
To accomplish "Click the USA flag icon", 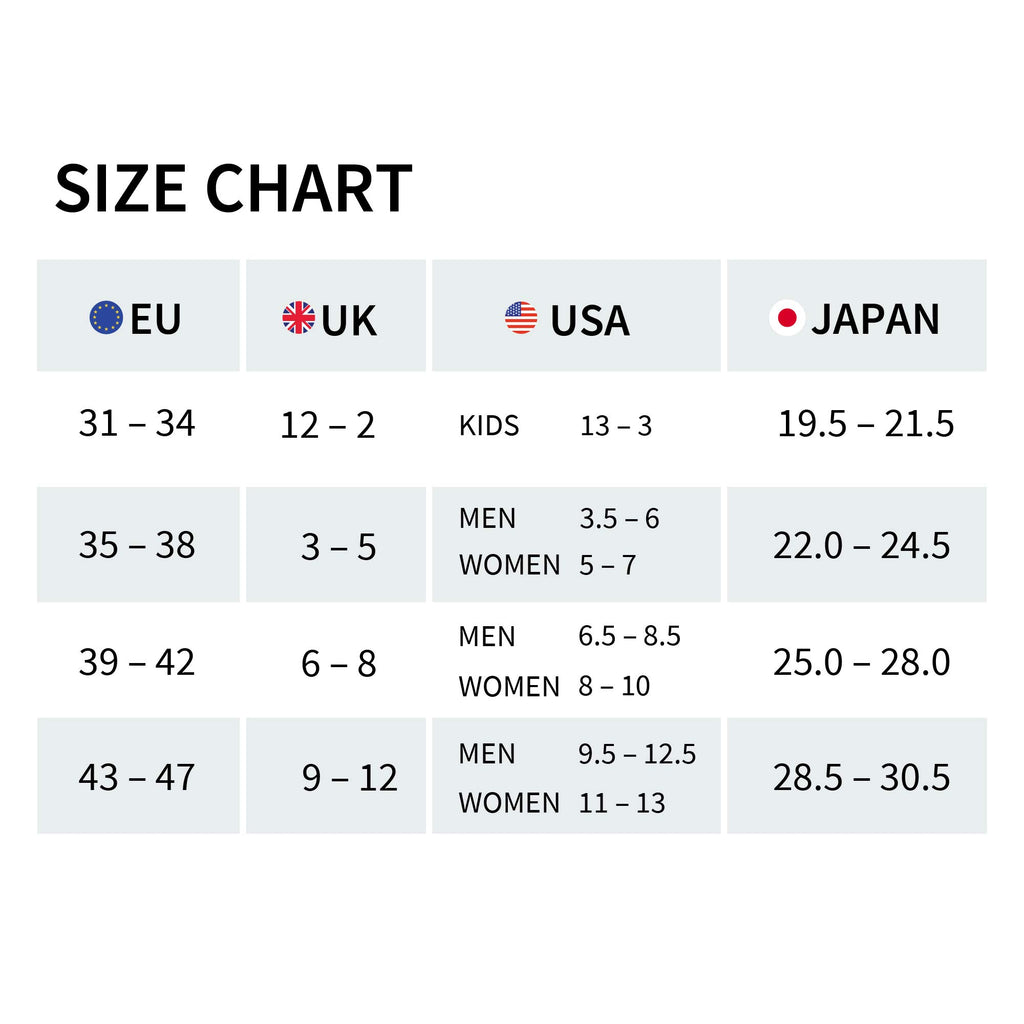I will 521,317.
